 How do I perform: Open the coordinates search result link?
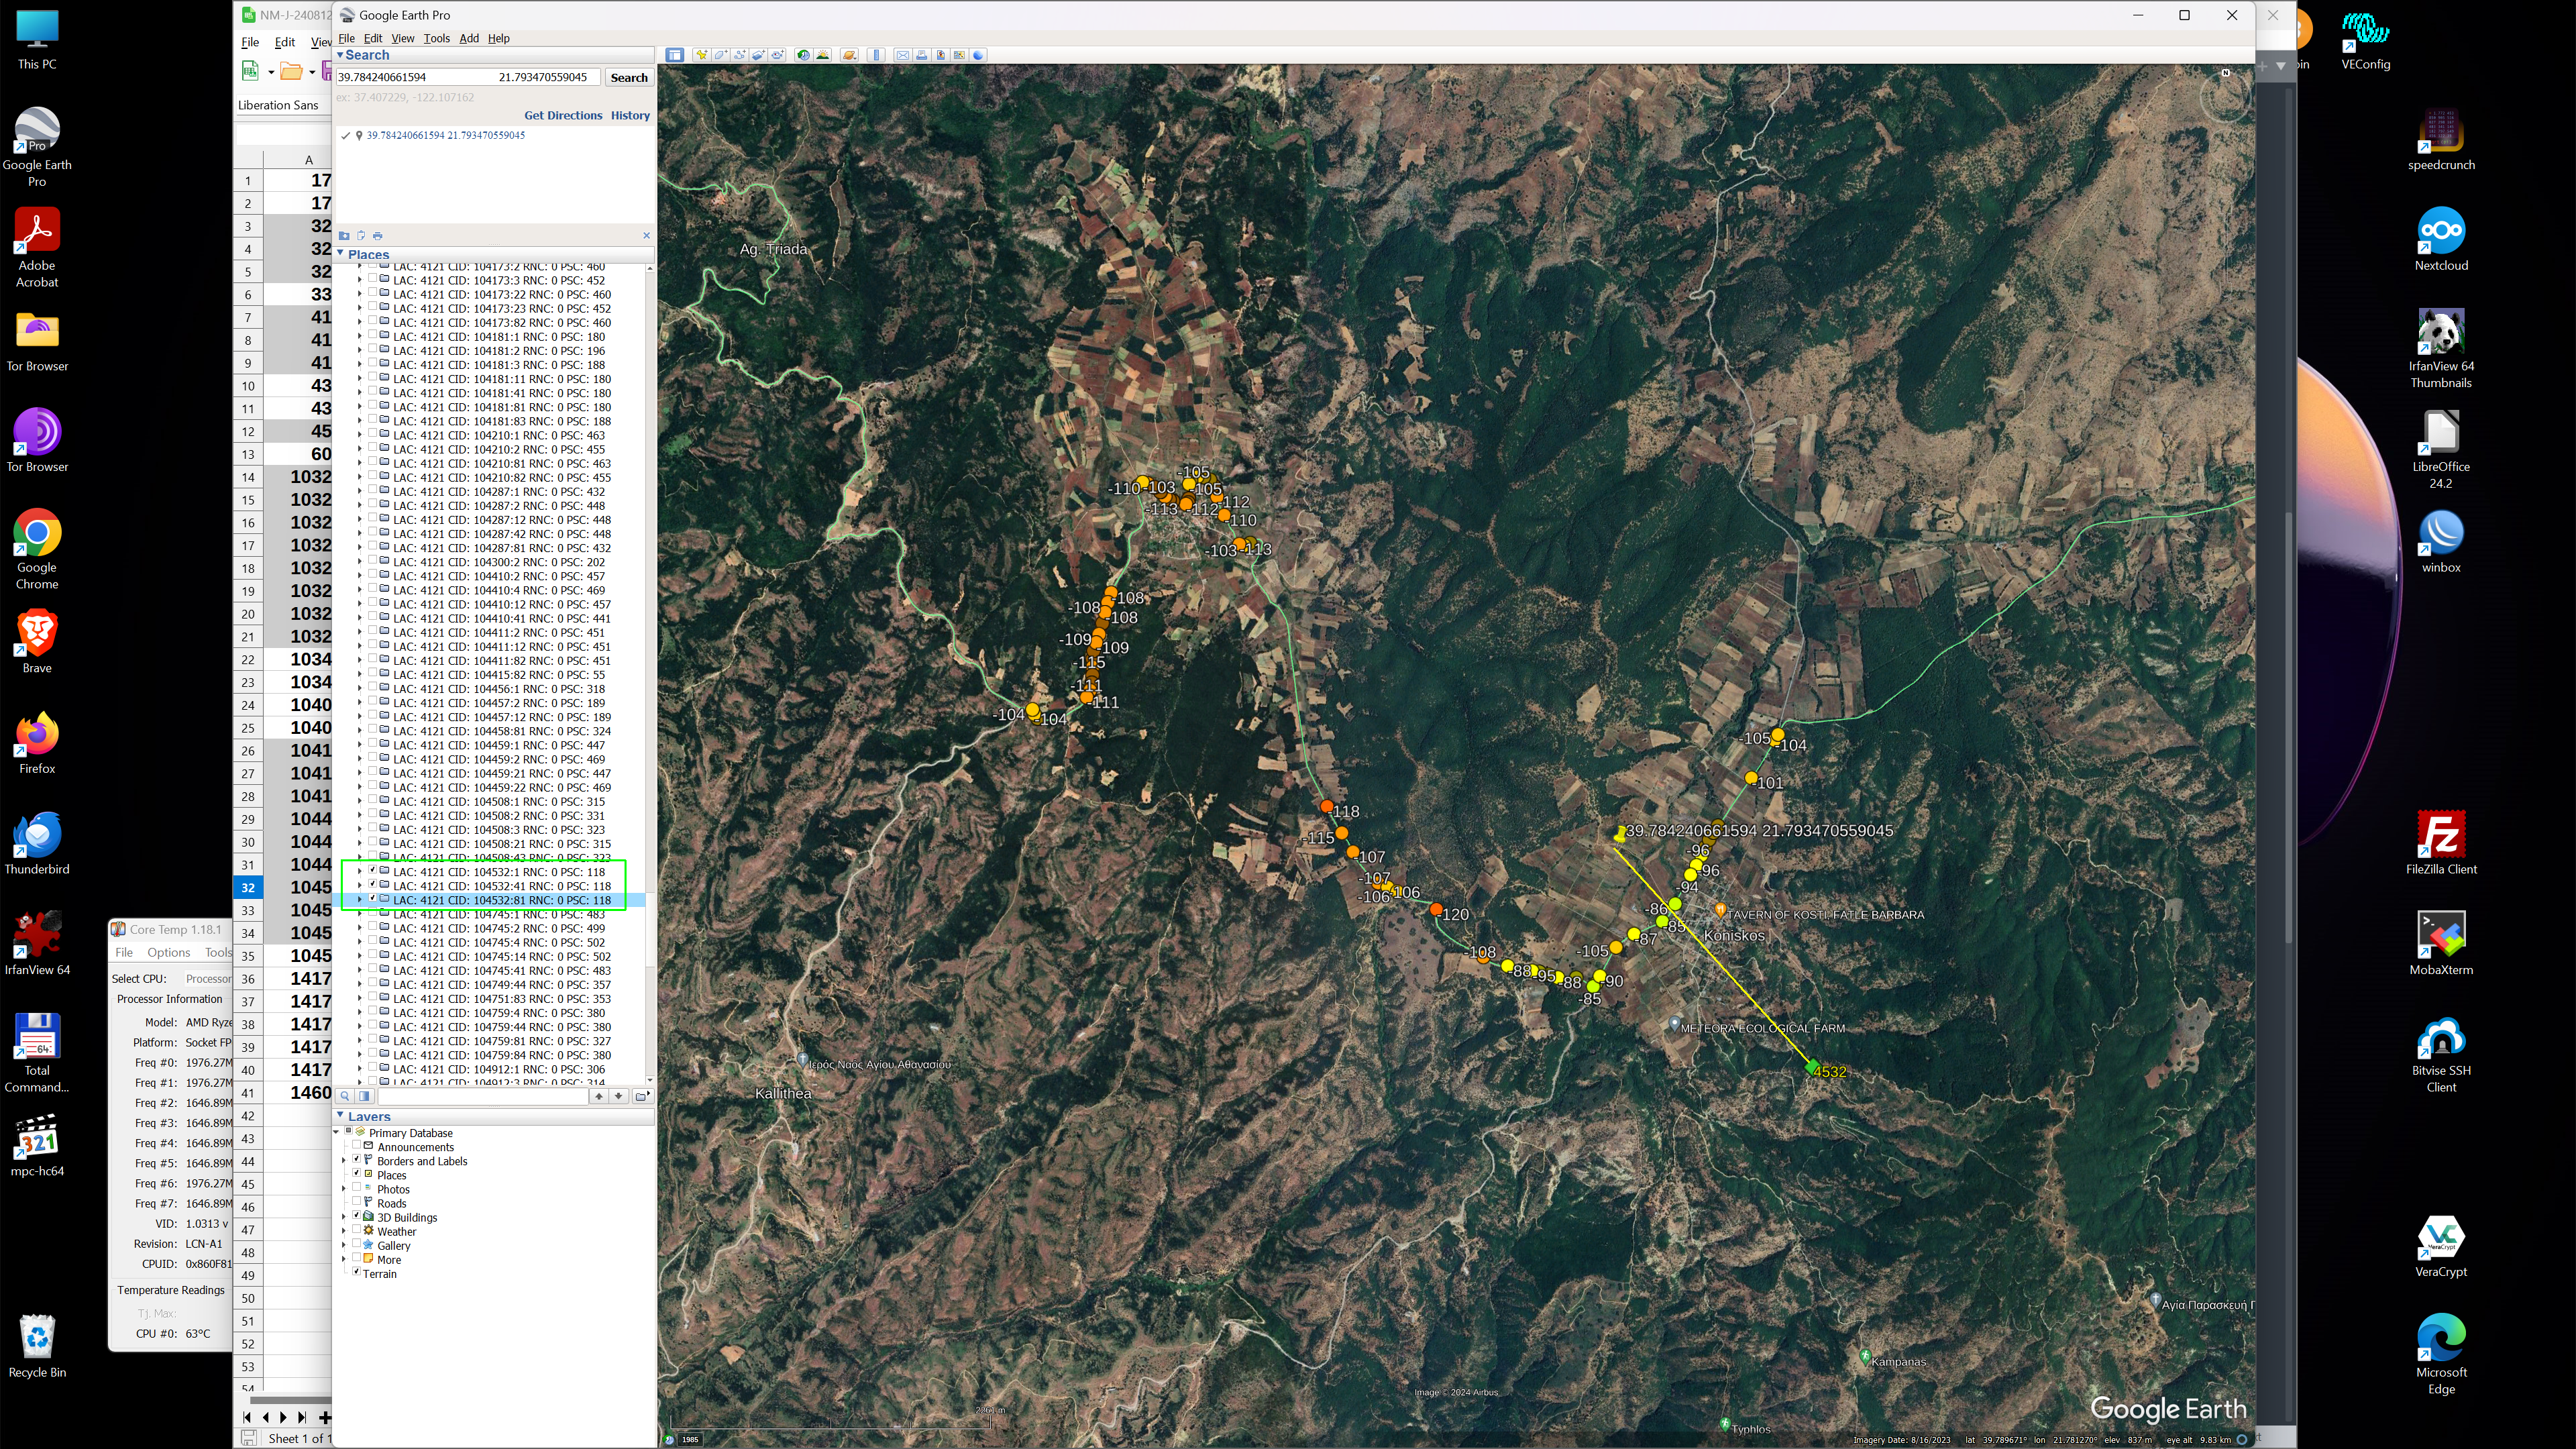445,135
